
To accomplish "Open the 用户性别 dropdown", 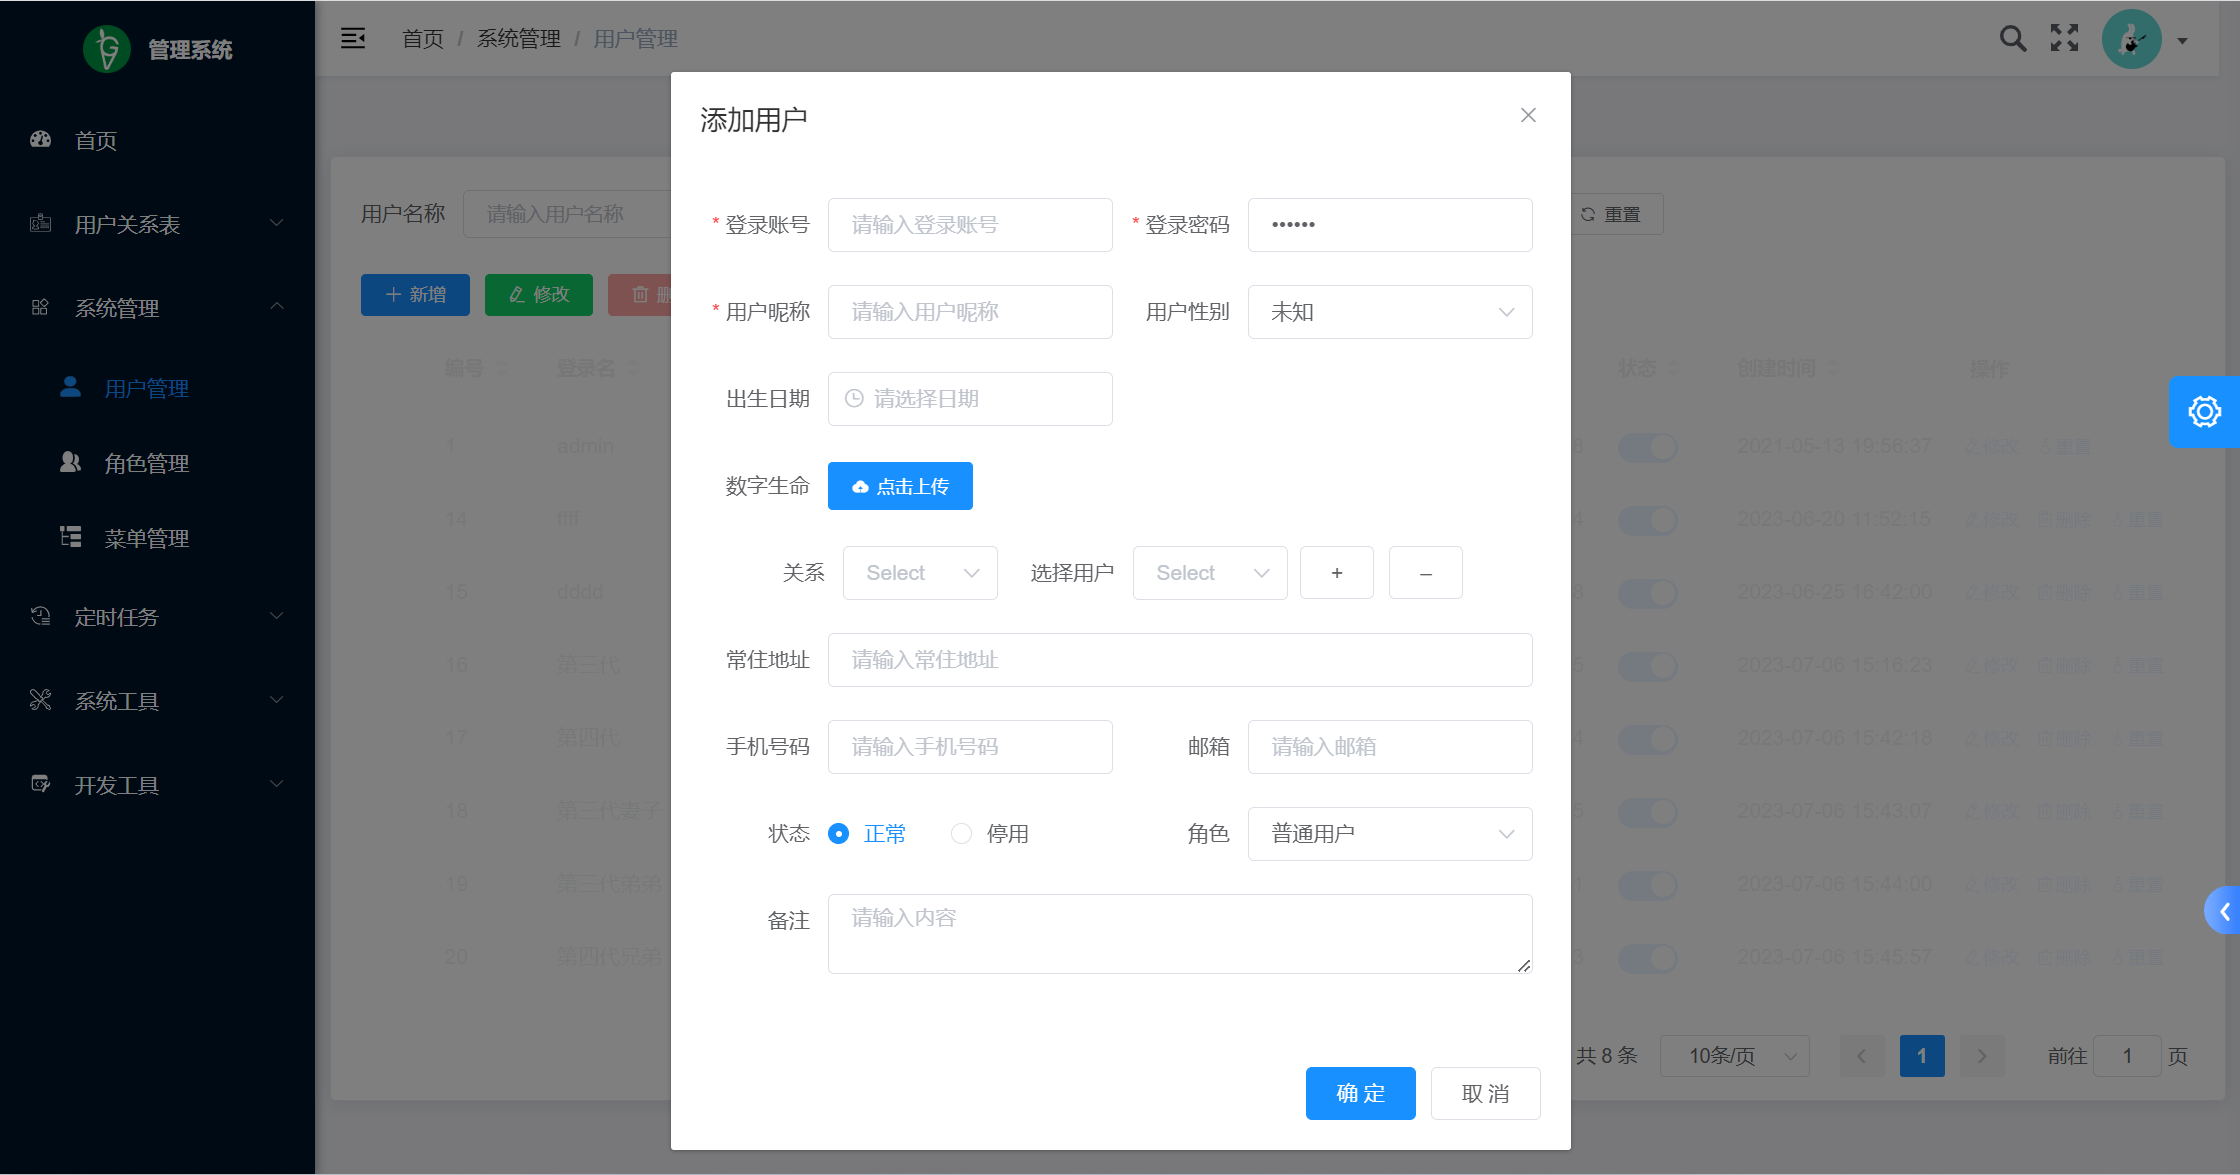I will tap(1389, 312).
